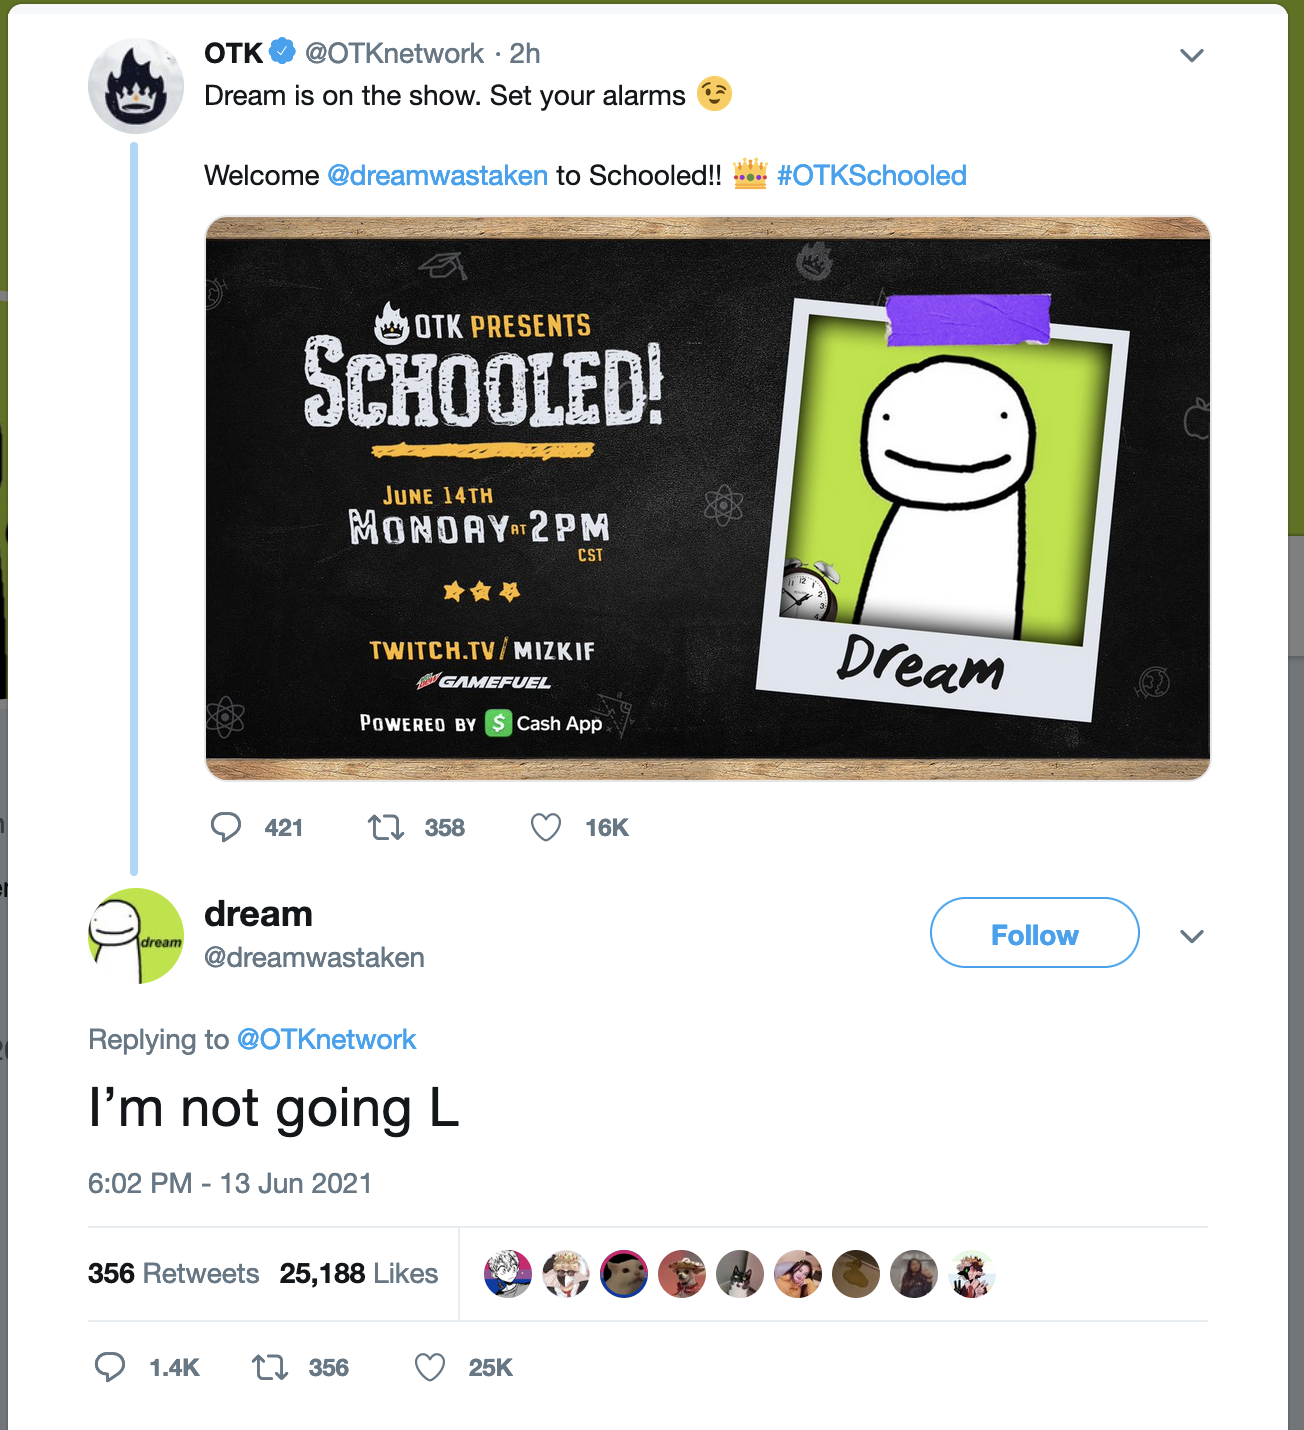Open the OTK profile avatar

pyautogui.click(x=136, y=86)
